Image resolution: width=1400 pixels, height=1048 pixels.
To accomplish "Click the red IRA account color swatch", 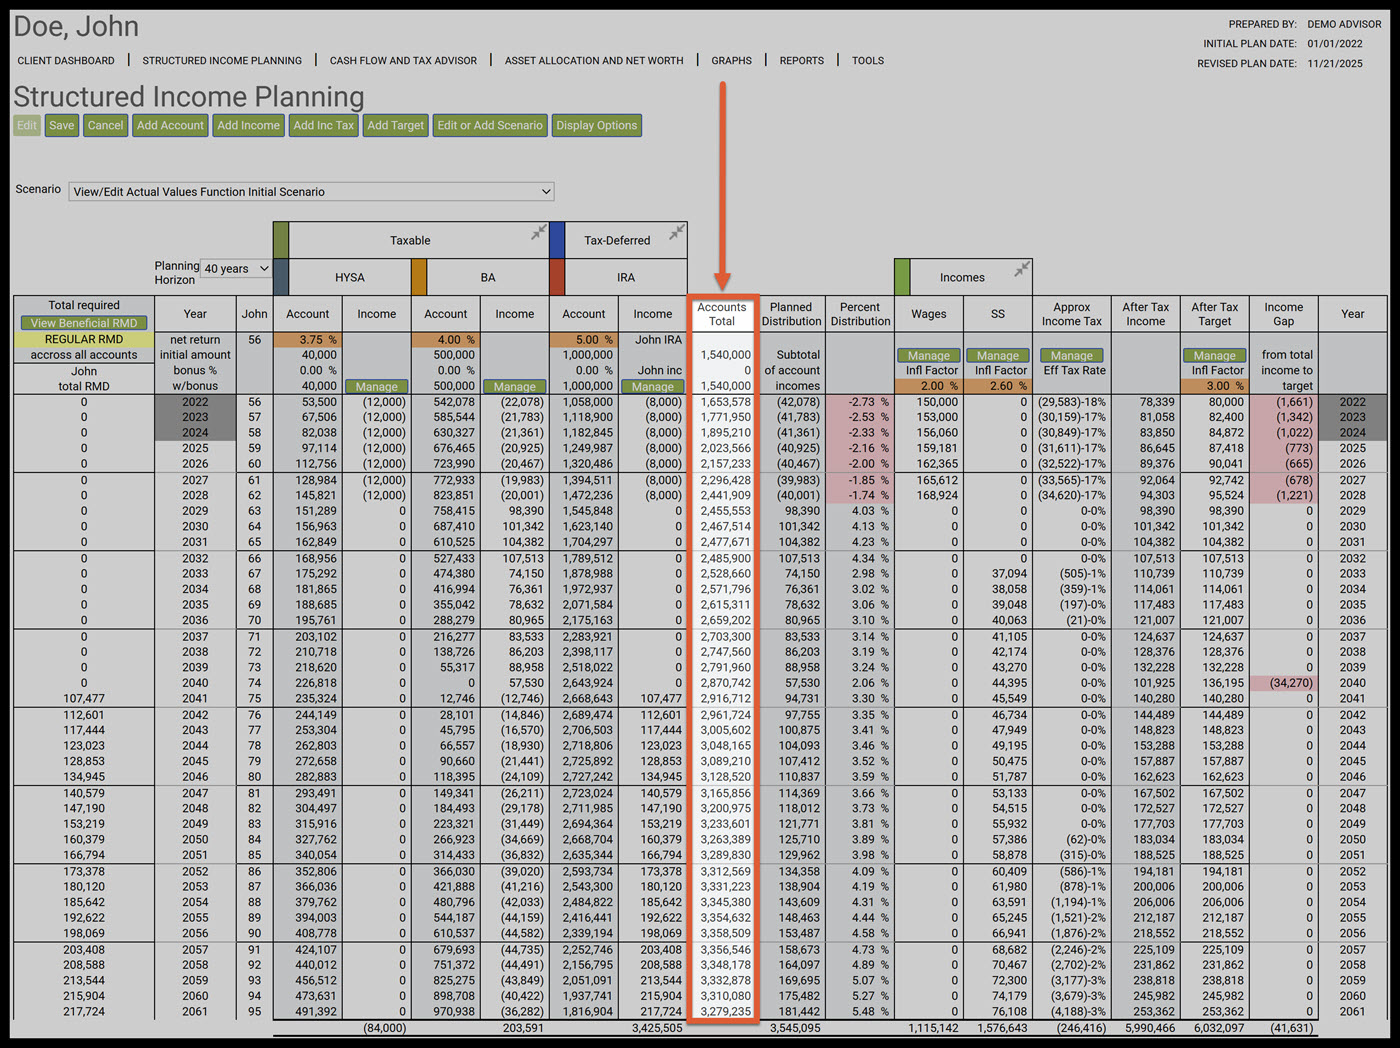I will [557, 277].
